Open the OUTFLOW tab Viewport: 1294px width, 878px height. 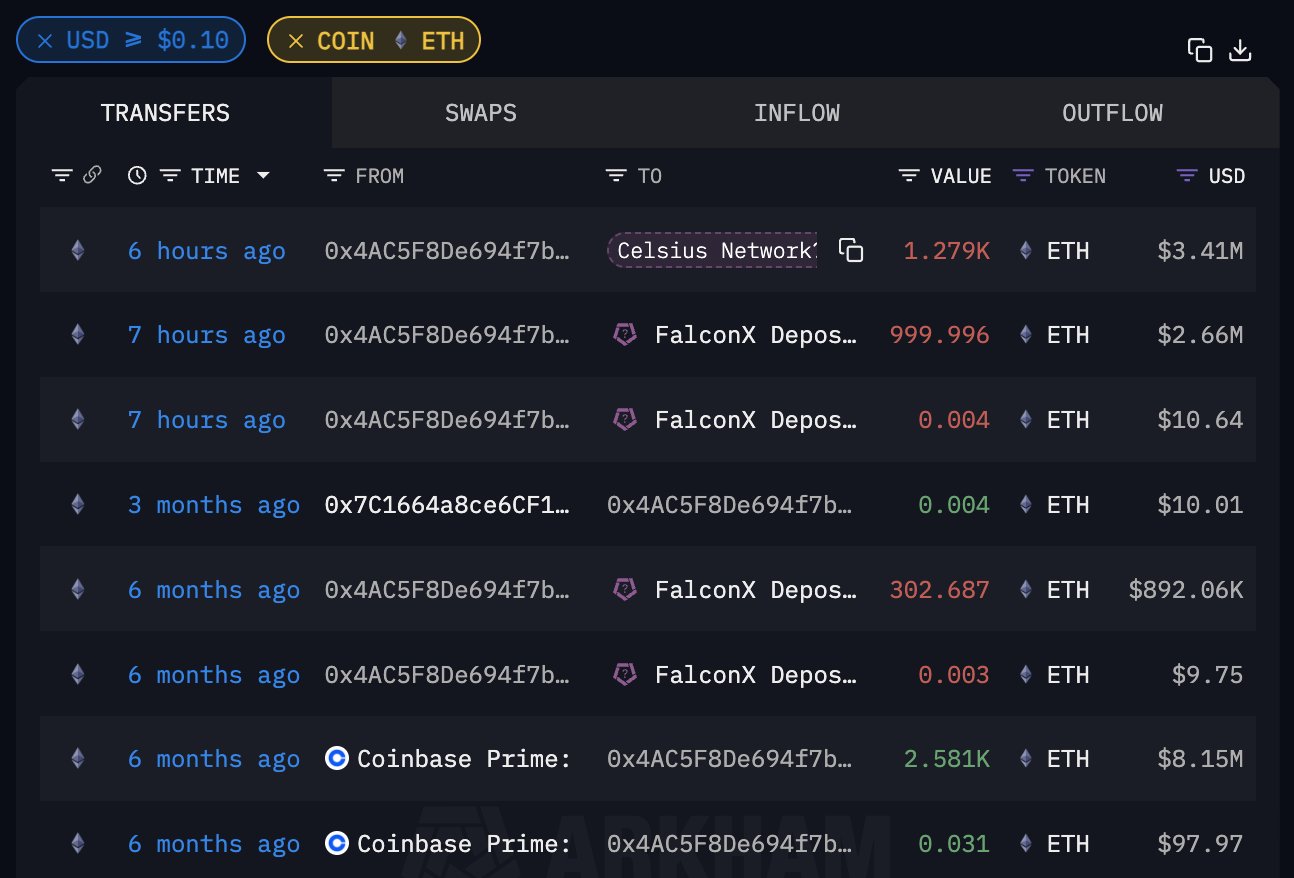[1112, 113]
